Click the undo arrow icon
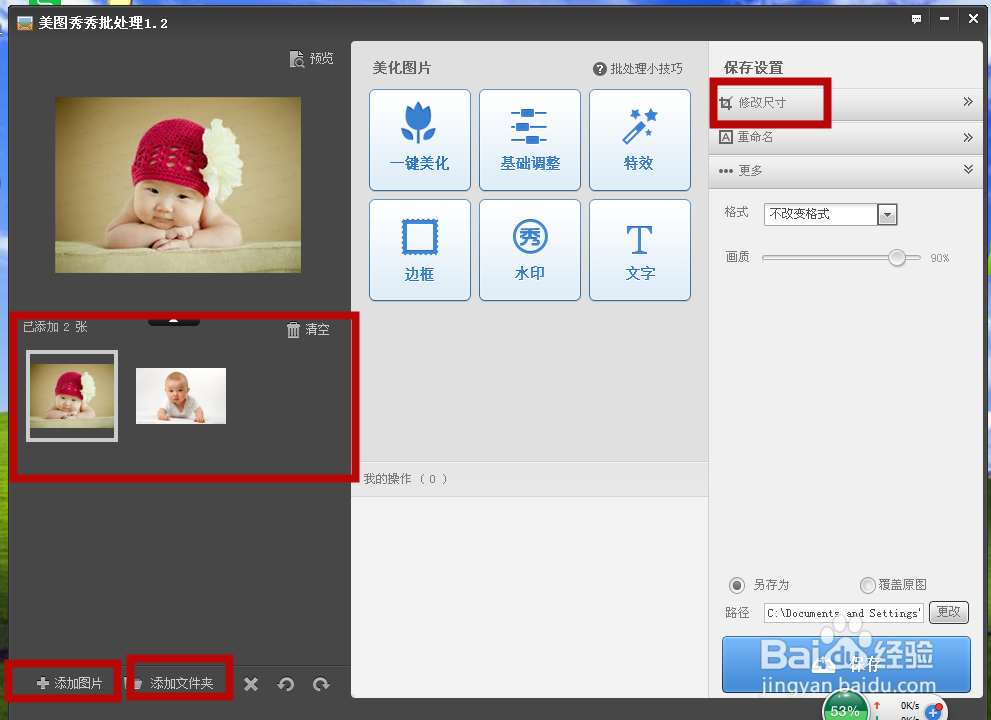The image size is (991, 720). (x=286, y=685)
